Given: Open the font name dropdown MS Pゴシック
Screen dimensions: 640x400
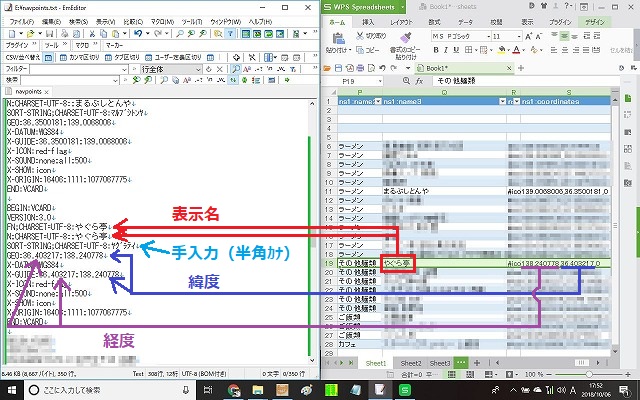Looking at the screenshot, I should point(488,36).
